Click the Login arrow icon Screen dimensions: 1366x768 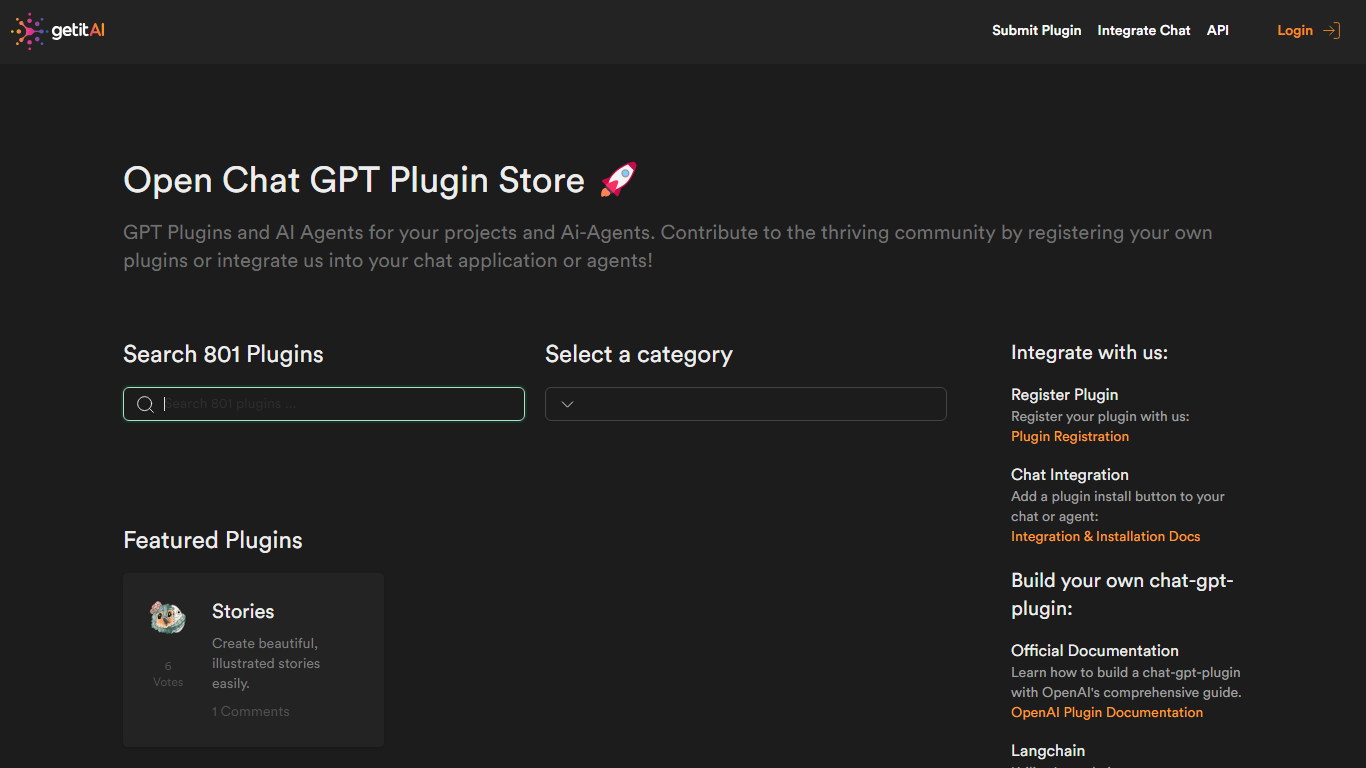(1331, 31)
